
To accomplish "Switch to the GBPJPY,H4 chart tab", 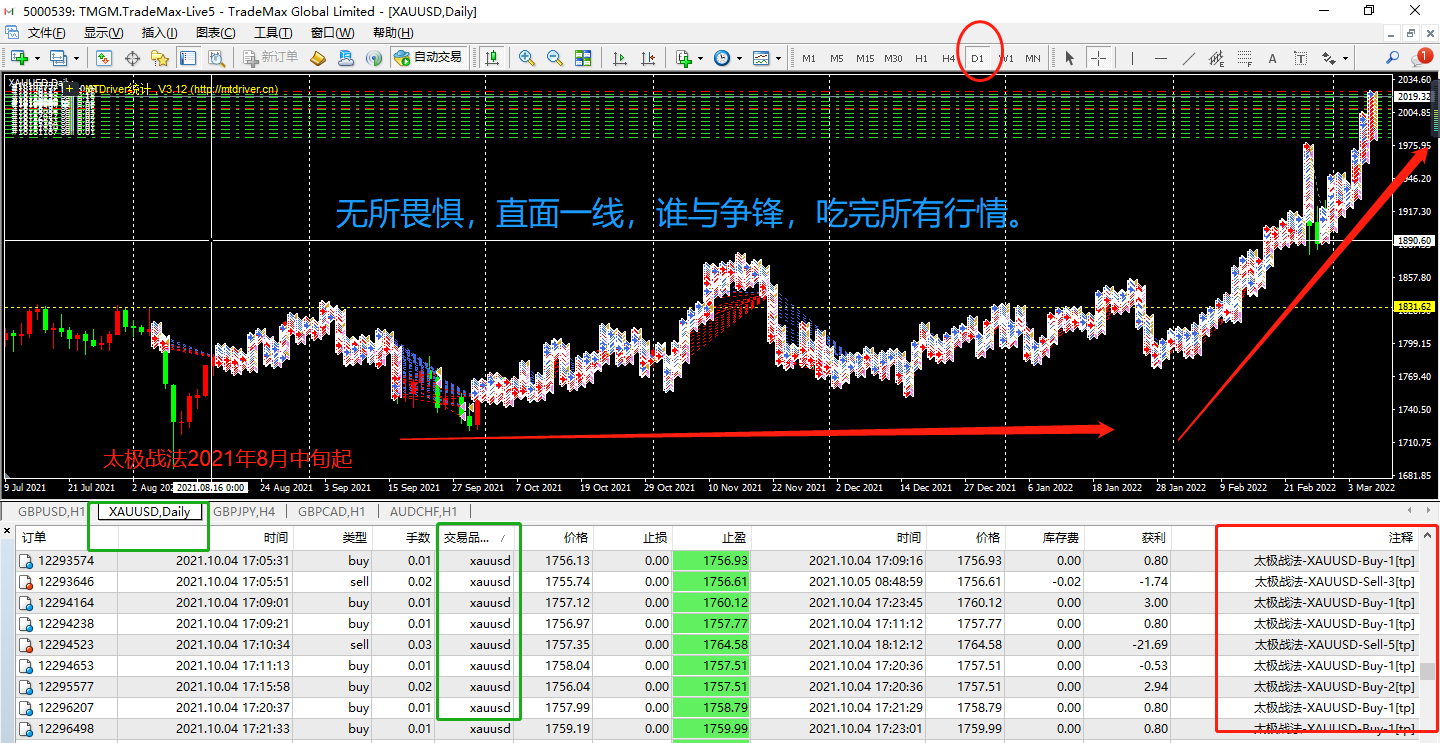I will pyautogui.click(x=245, y=512).
